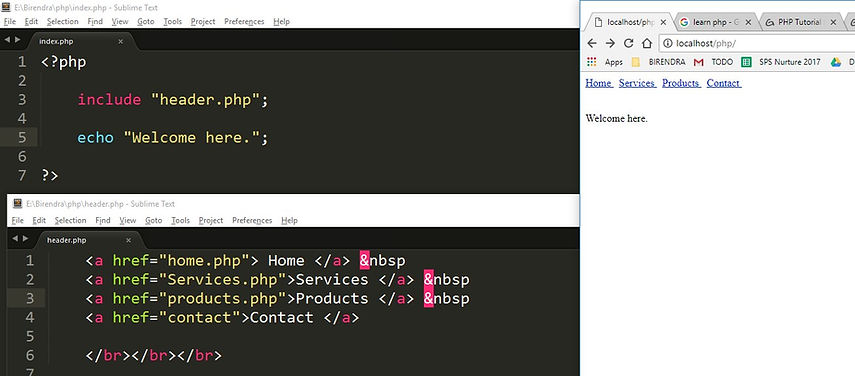Open Edit menu in header.php window
Image resolution: width=855 pixels, height=376 pixels.
[x=39, y=221]
